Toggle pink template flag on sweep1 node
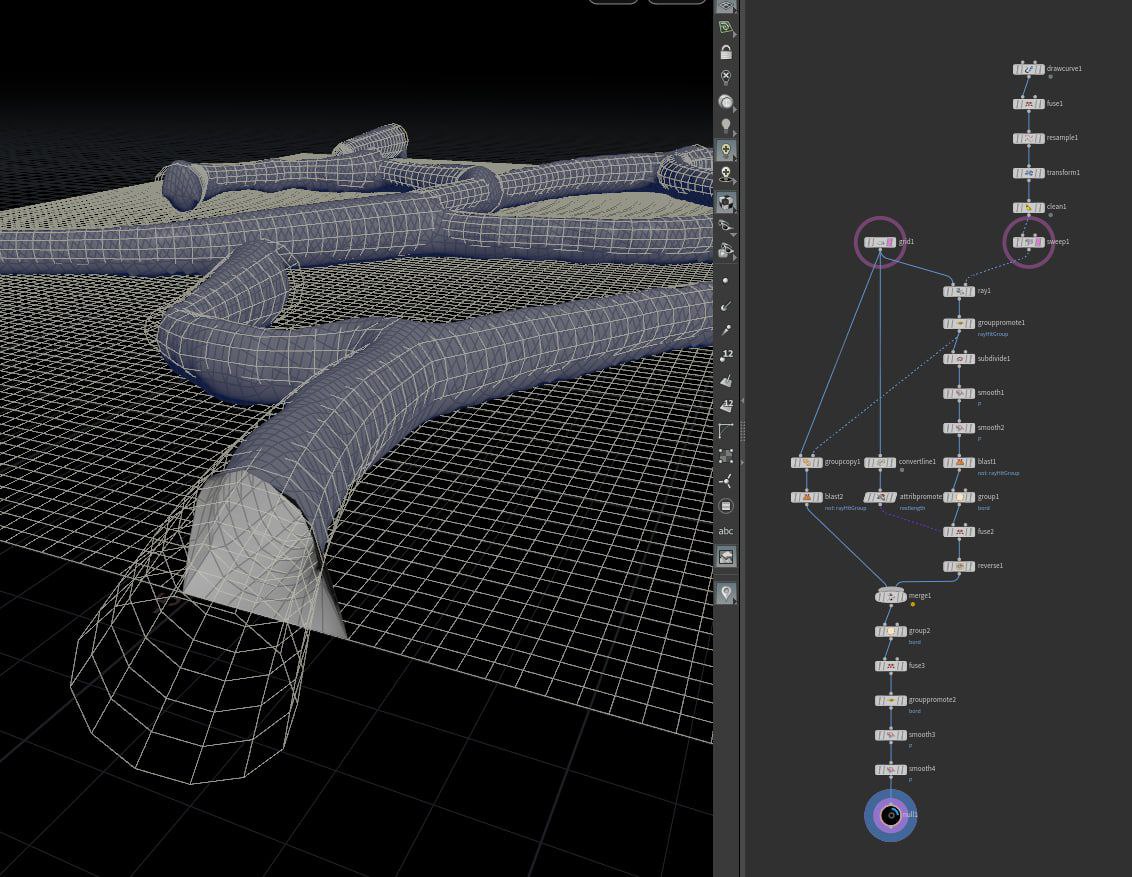The width and height of the screenshot is (1132, 877). coord(1039,243)
